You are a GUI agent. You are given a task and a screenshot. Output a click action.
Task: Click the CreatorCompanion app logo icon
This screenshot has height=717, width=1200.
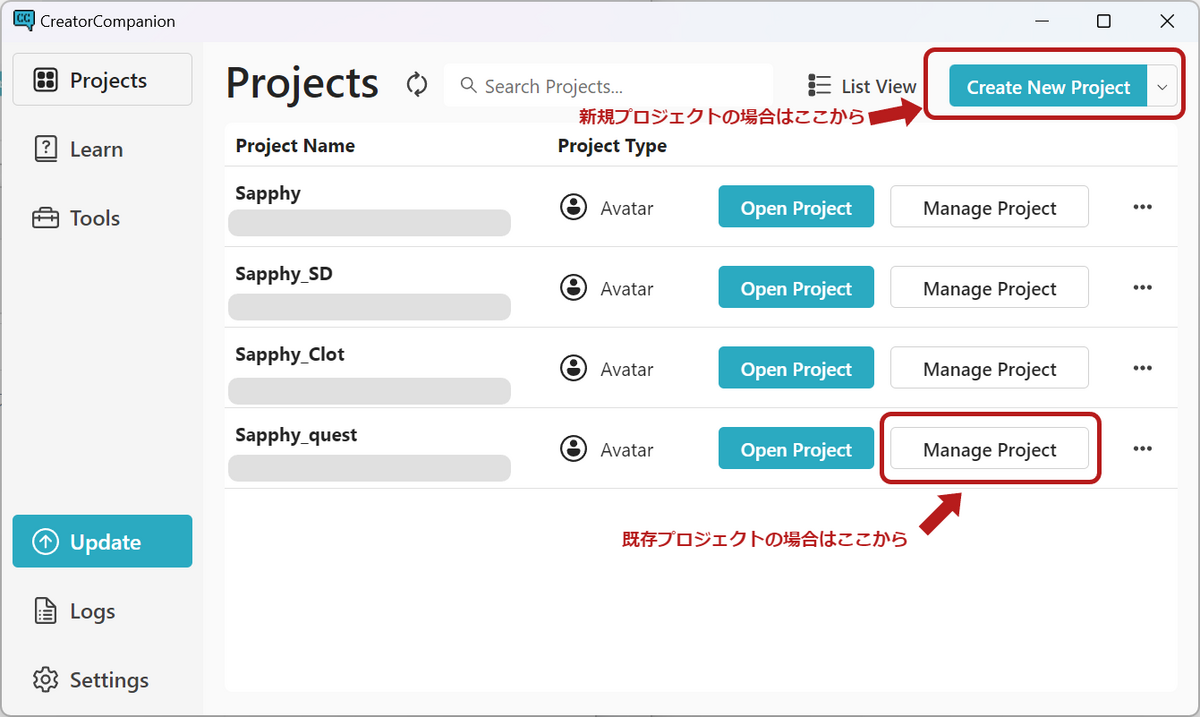(x=24, y=20)
